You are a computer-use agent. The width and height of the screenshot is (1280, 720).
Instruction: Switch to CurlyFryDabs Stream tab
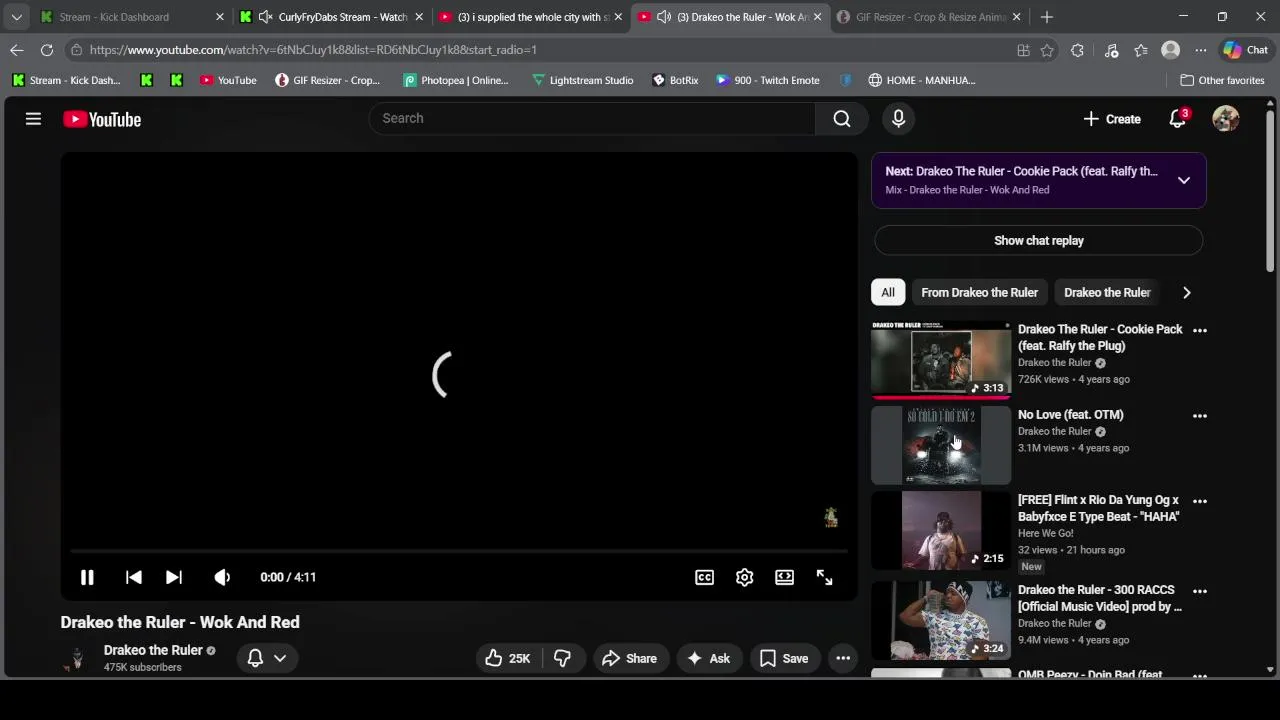coord(330,17)
